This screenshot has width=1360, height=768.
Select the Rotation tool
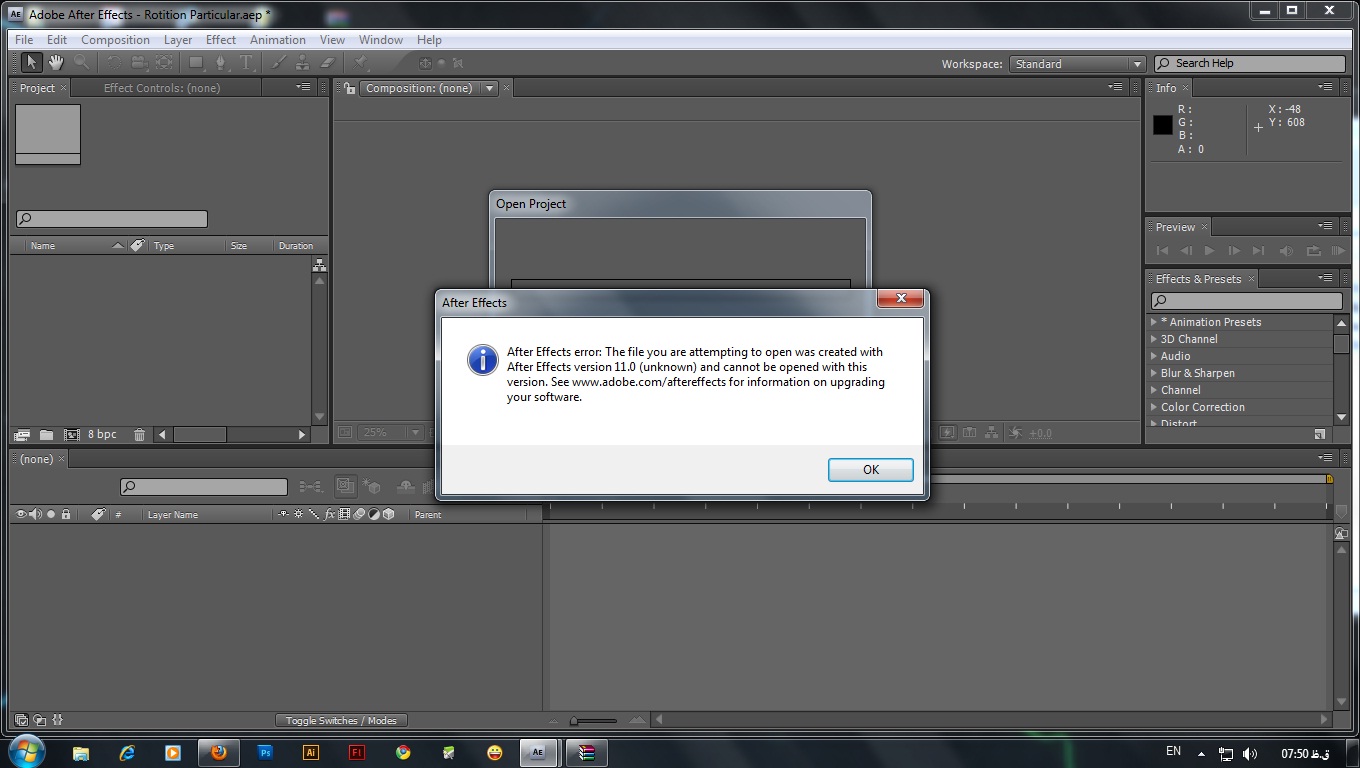click(114, 63)
